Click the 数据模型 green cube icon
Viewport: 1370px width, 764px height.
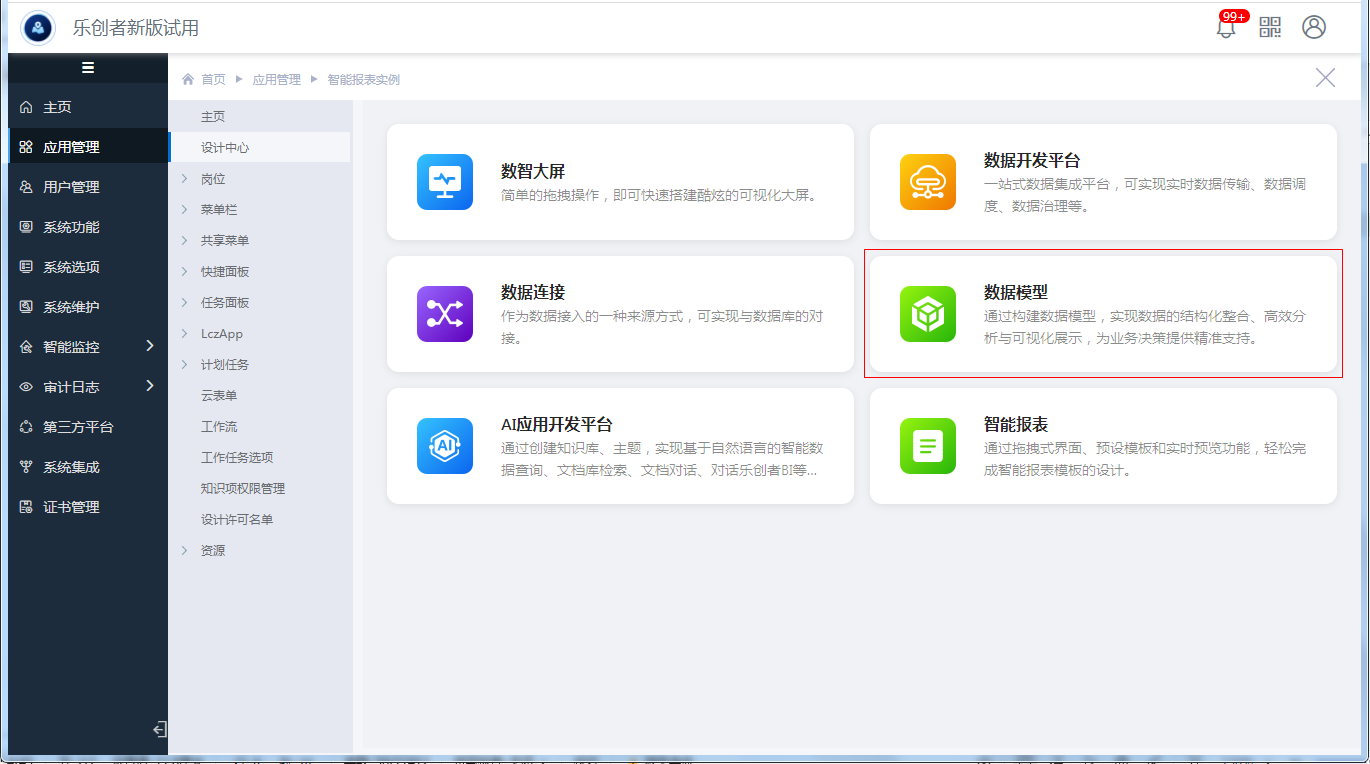[928, 314]
